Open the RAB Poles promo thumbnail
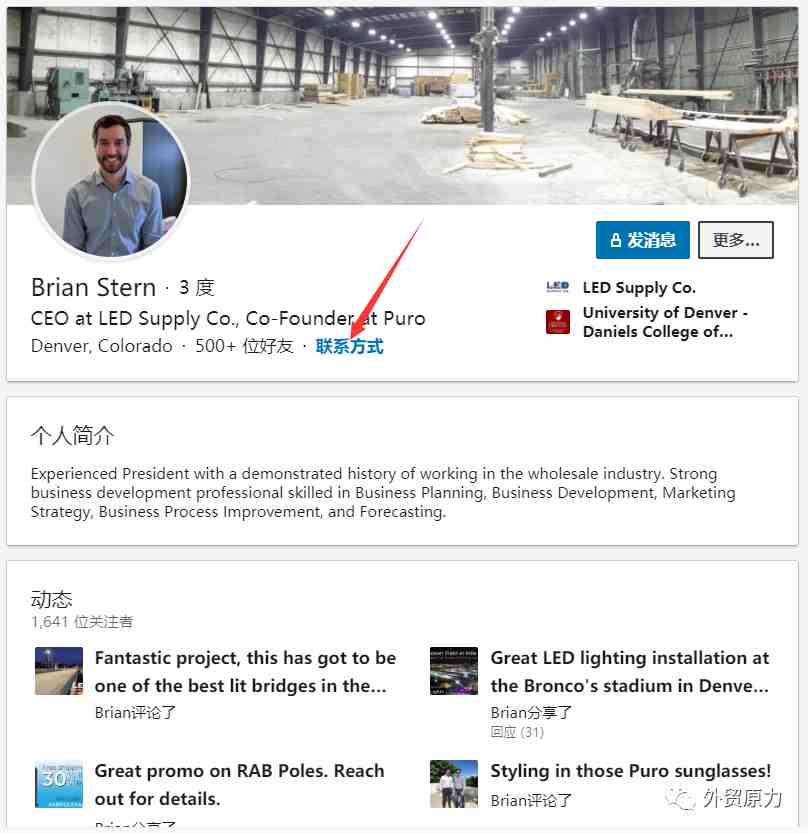This screenshot has width=808, height=833. [x=59, y=784]
